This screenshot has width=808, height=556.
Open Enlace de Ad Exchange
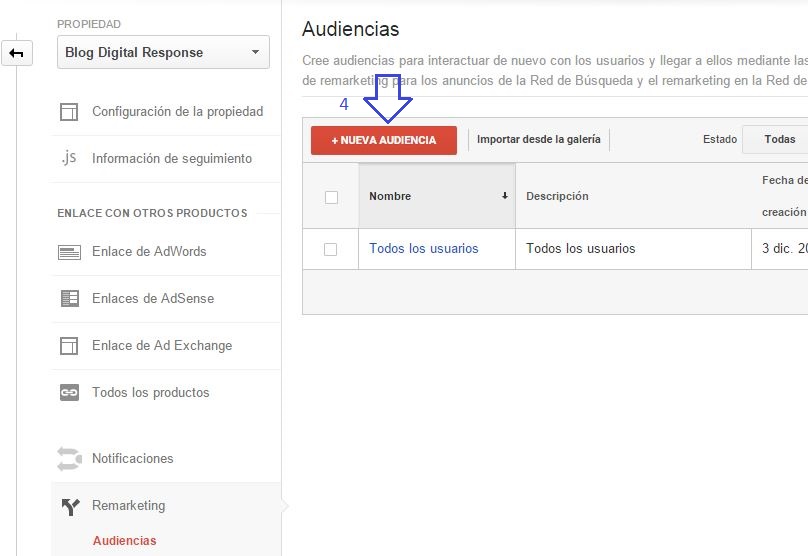(x=162, y=345)
